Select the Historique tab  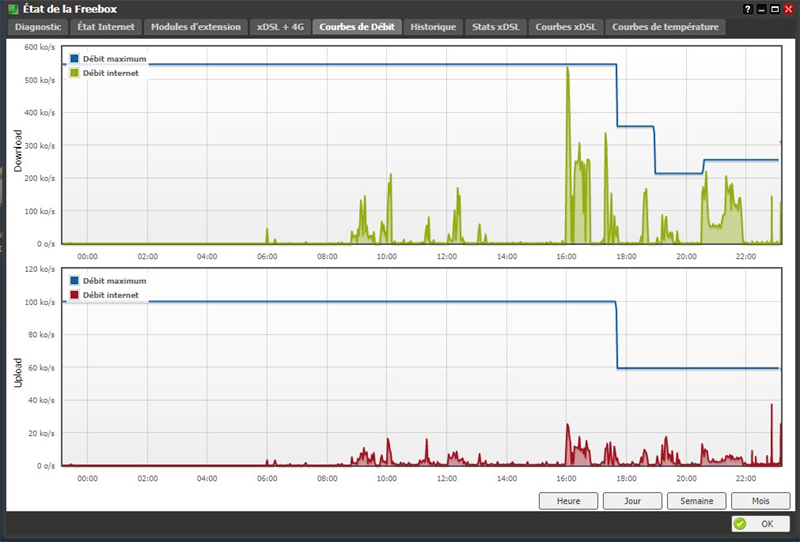pos(435,27)
